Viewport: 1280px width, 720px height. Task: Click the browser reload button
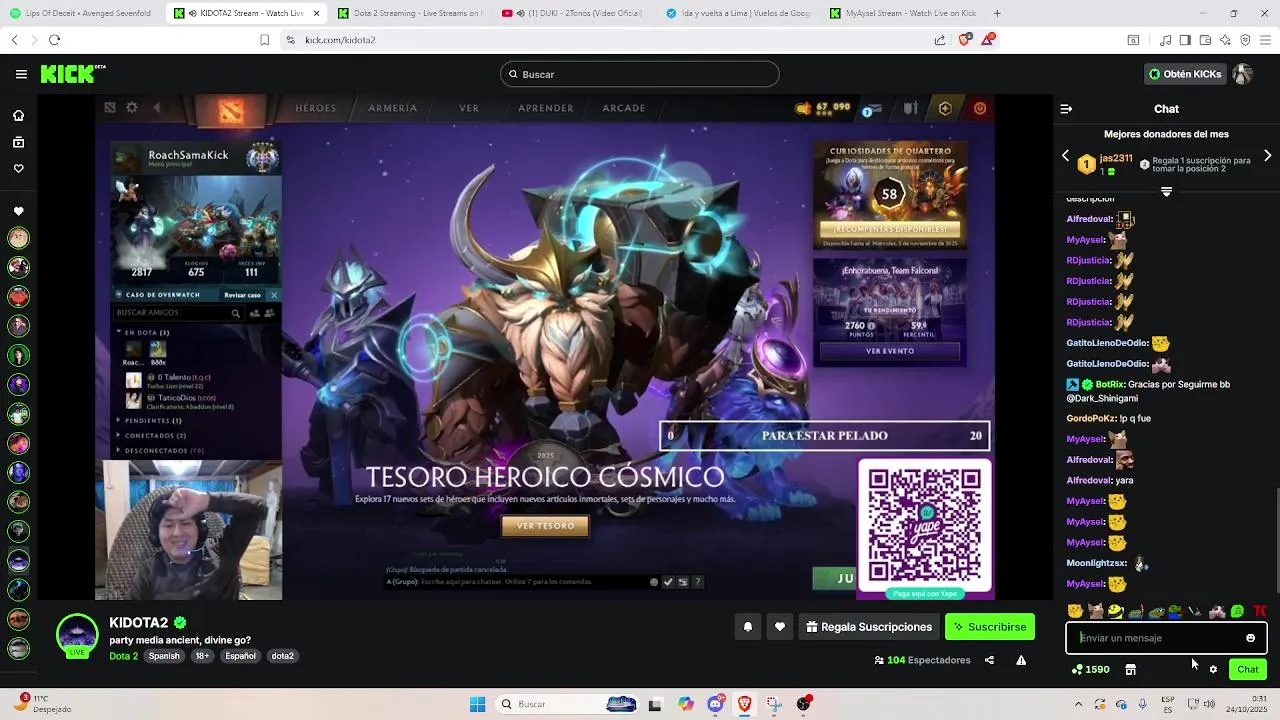54,40
